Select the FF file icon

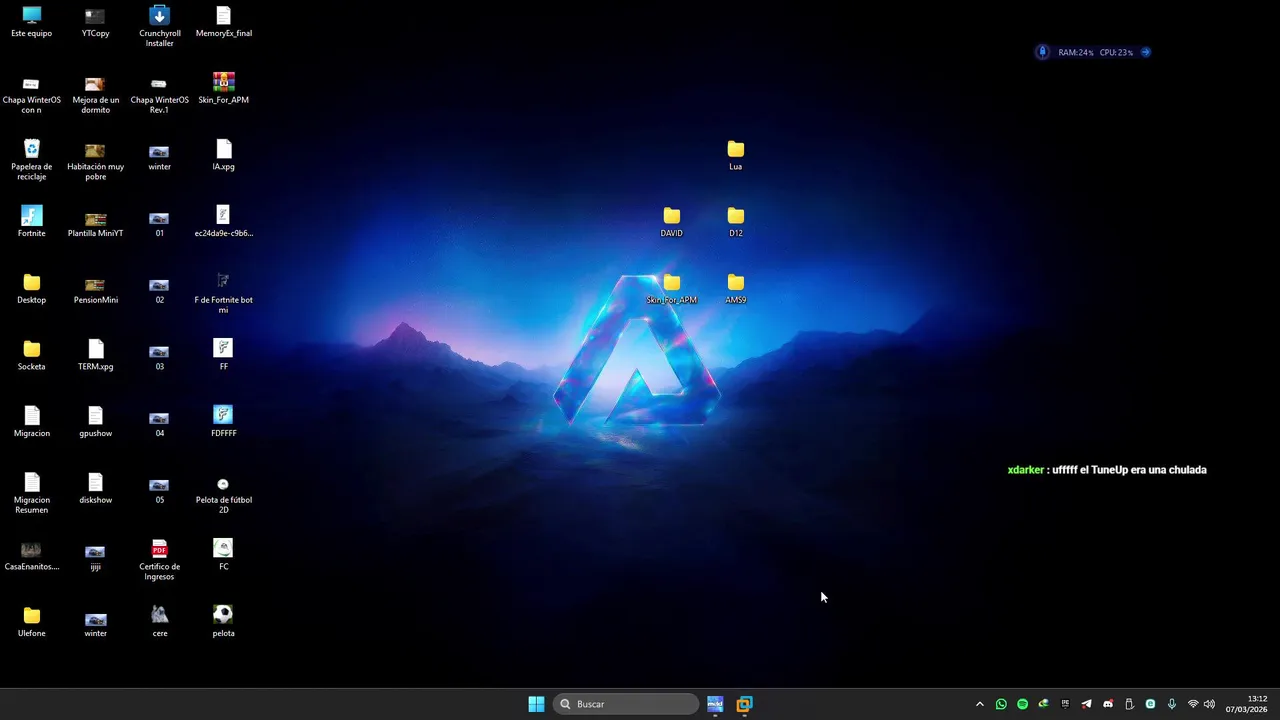pyautogui.click(x=223, y=355)
